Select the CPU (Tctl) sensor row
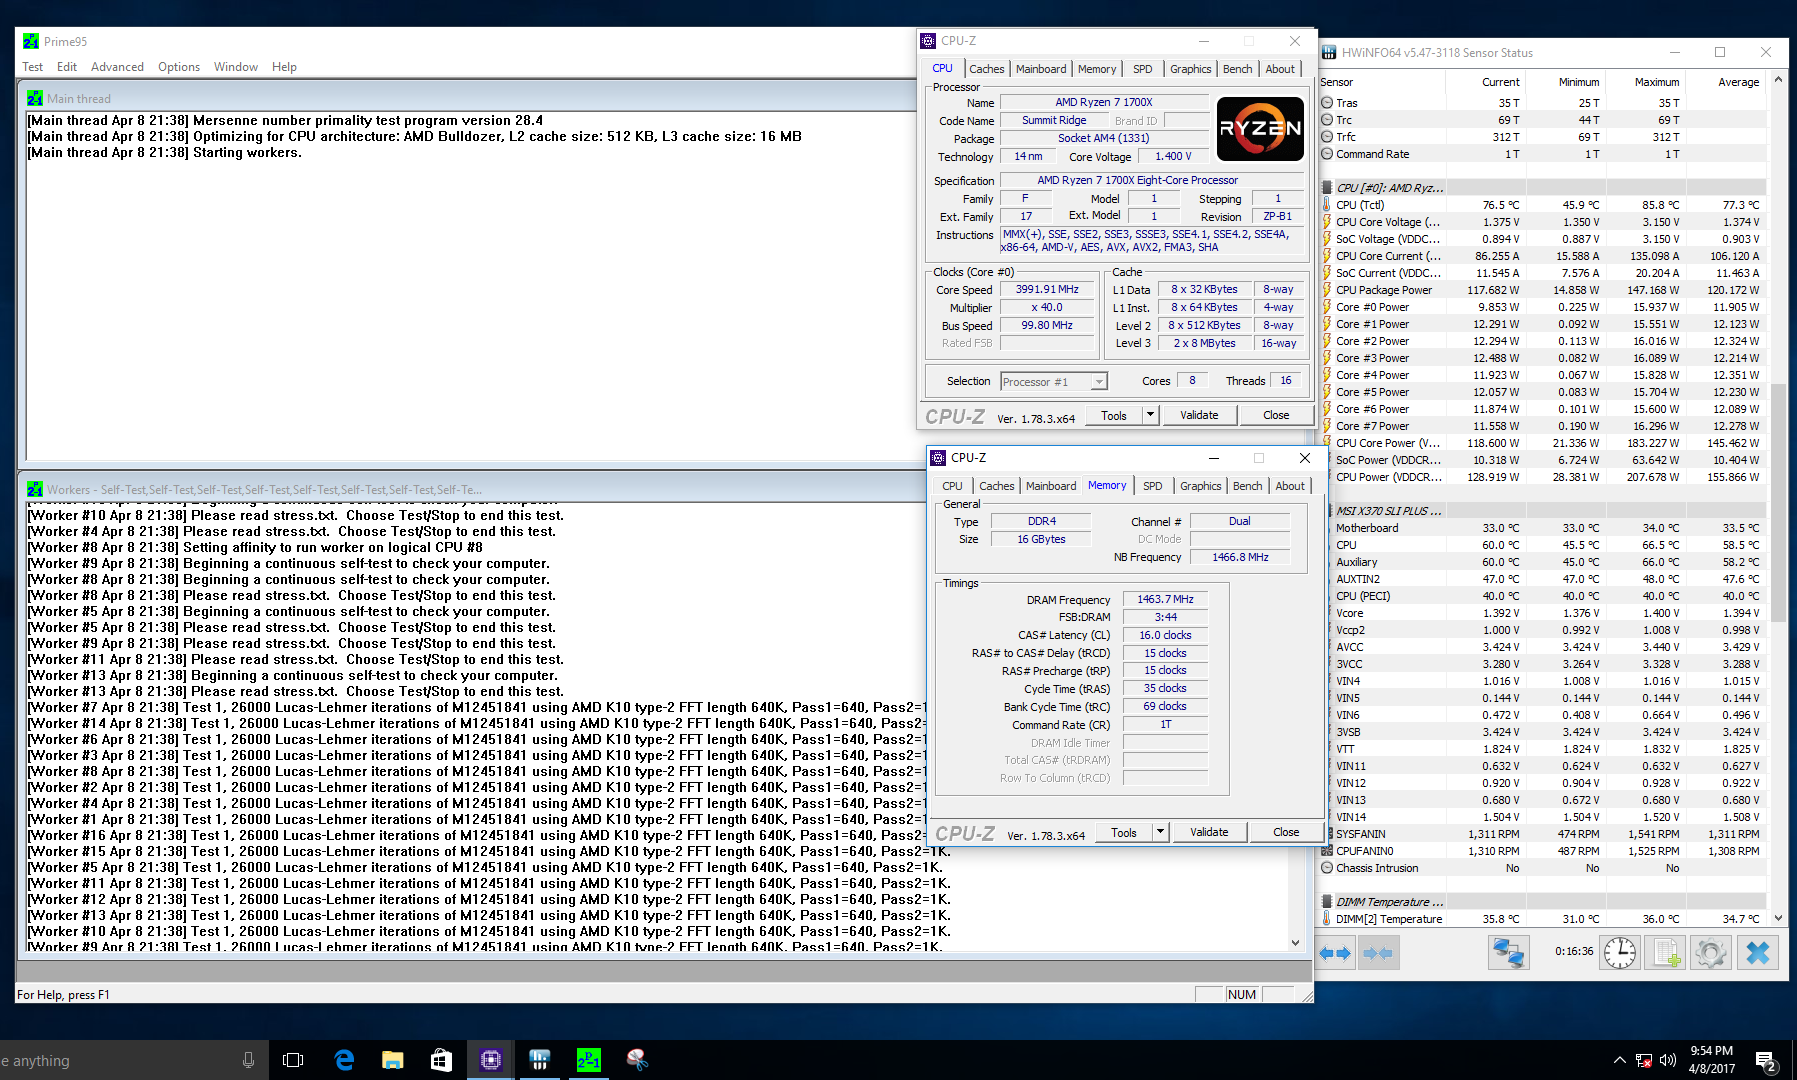The height and width of the screenshot is (1080, 1797). (1543, 205)
